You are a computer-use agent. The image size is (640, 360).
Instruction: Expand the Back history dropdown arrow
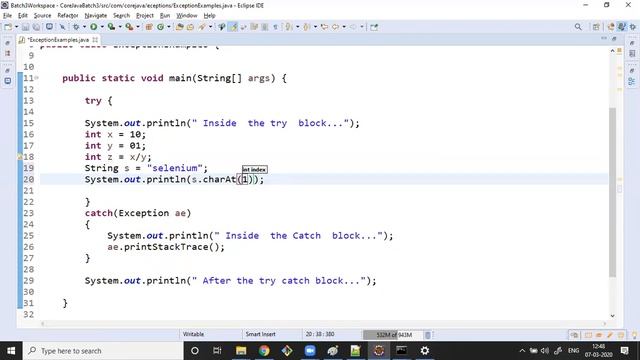344,27
